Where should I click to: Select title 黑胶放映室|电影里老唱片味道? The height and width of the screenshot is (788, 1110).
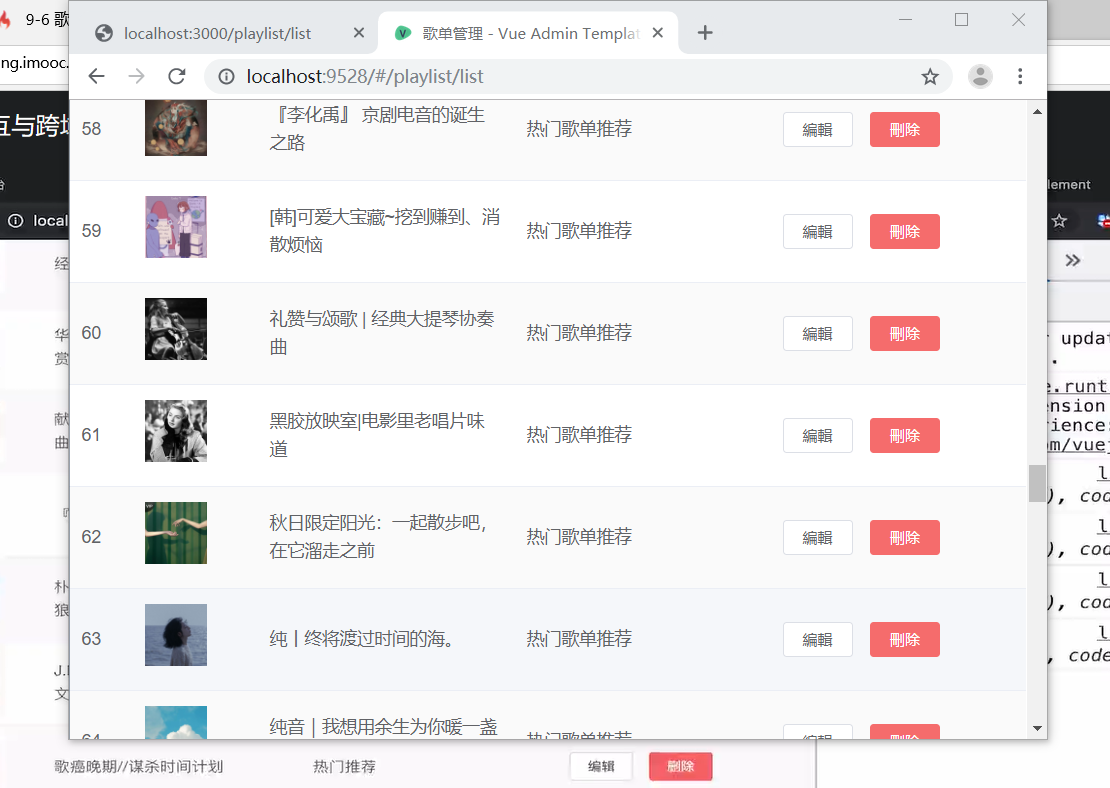point(377,435)
